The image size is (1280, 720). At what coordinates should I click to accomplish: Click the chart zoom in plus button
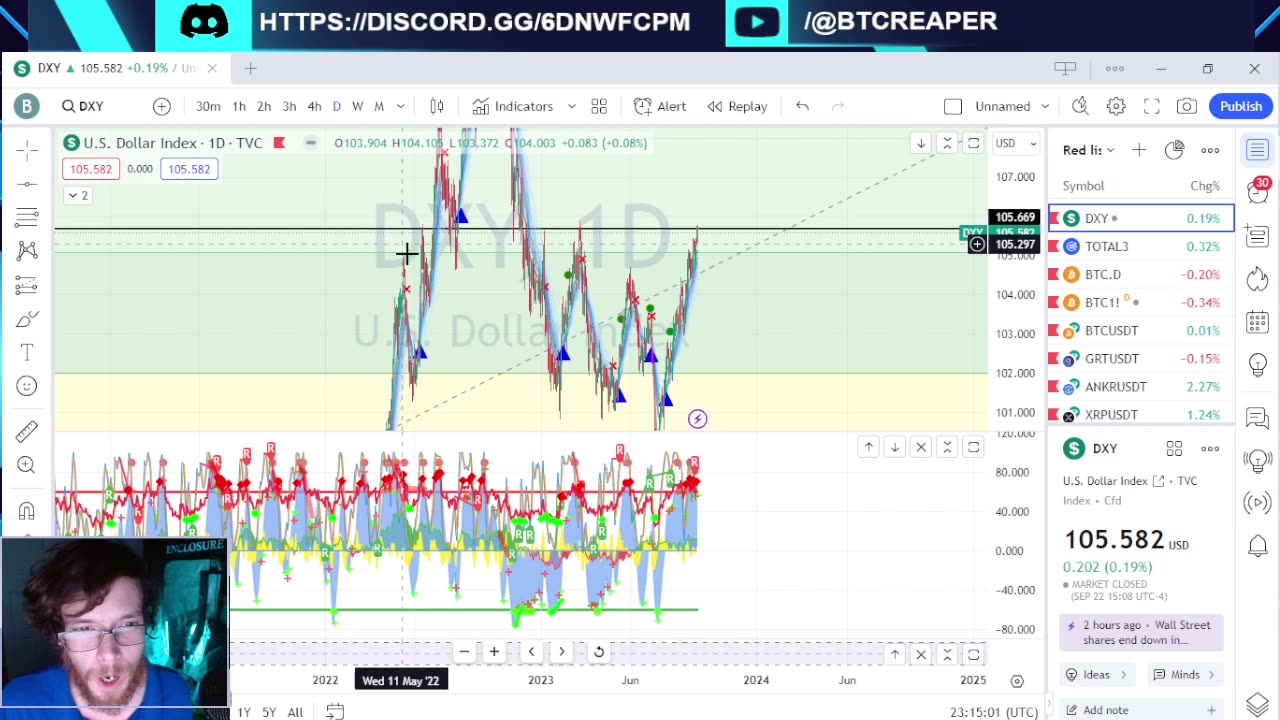(x=494, y=652)
